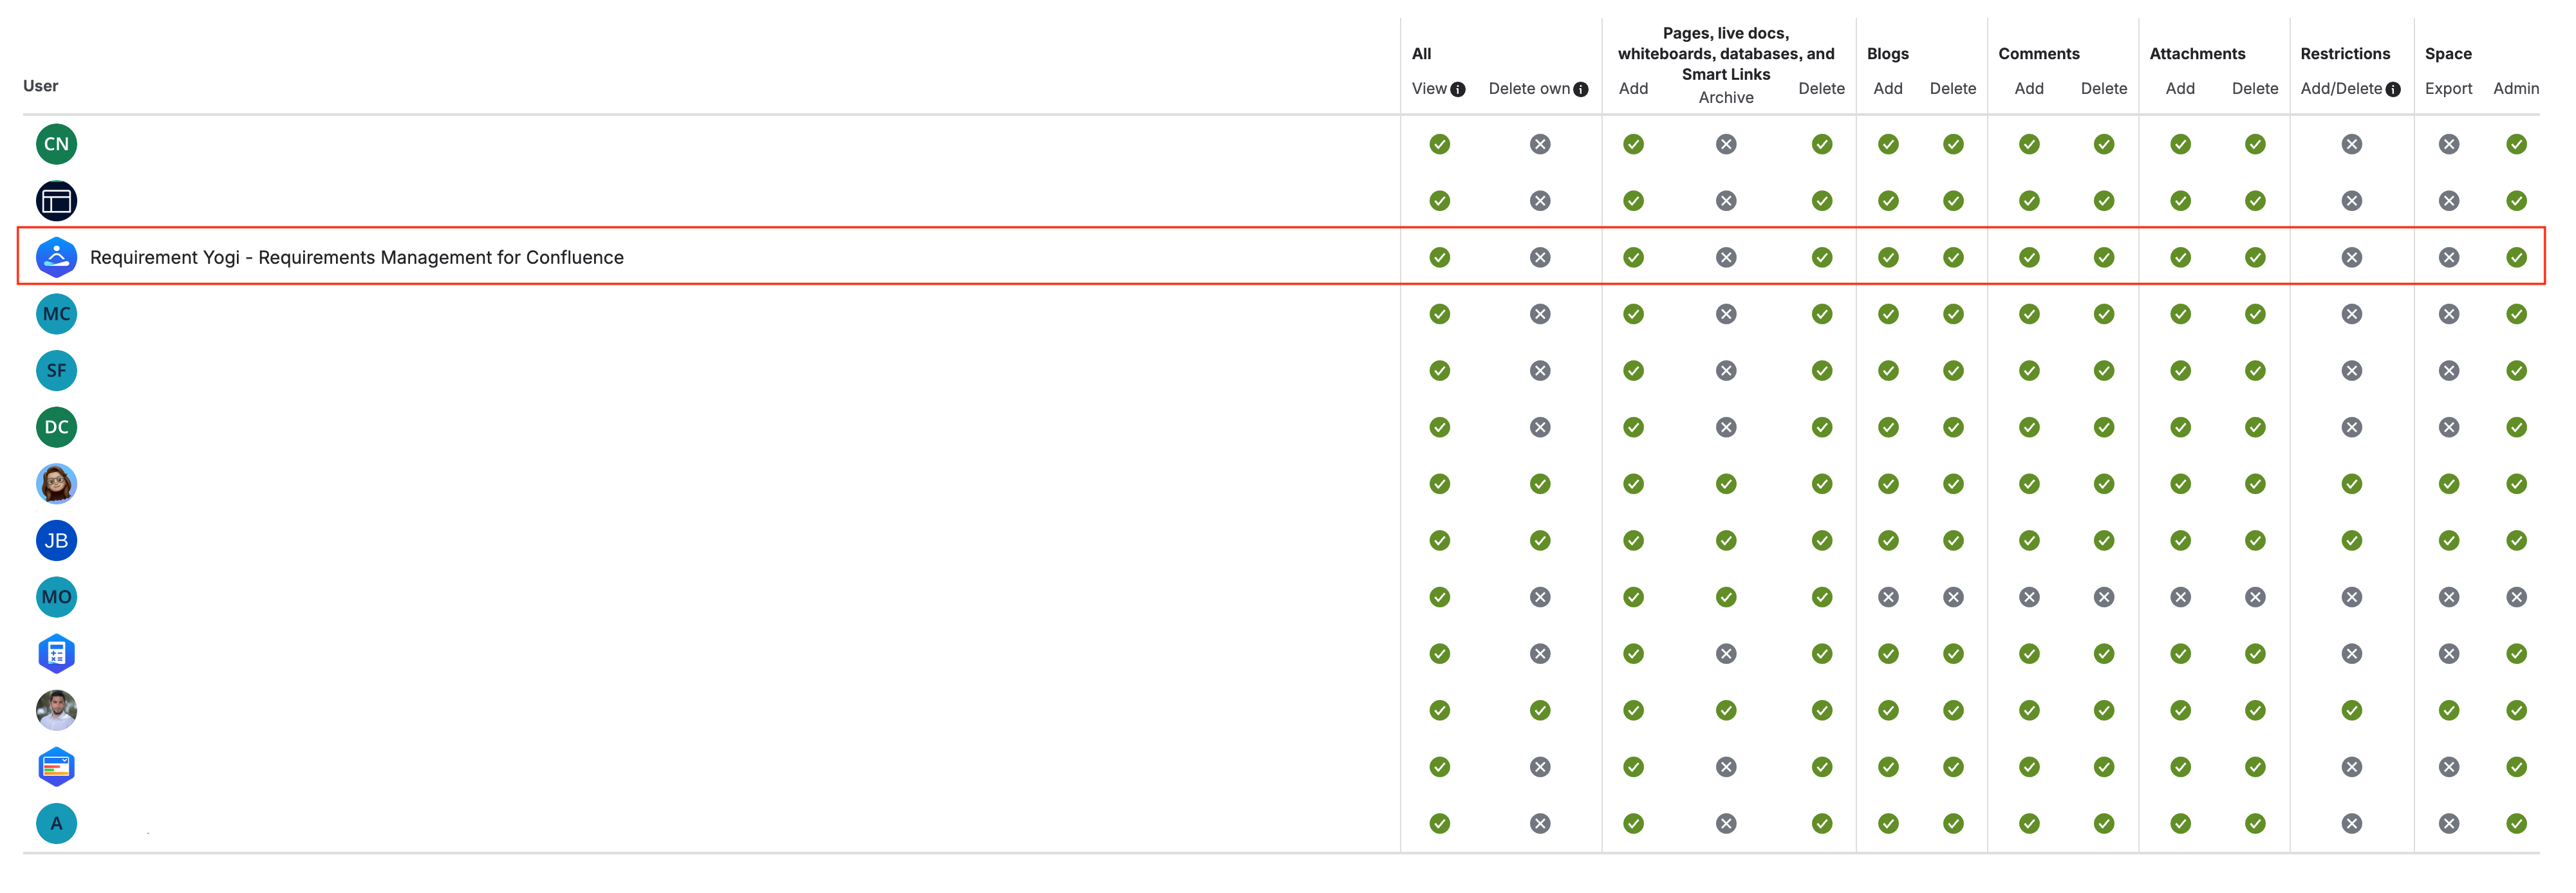Select the MO user avatar
2576x893 pixels.
(x=56, y=597)
